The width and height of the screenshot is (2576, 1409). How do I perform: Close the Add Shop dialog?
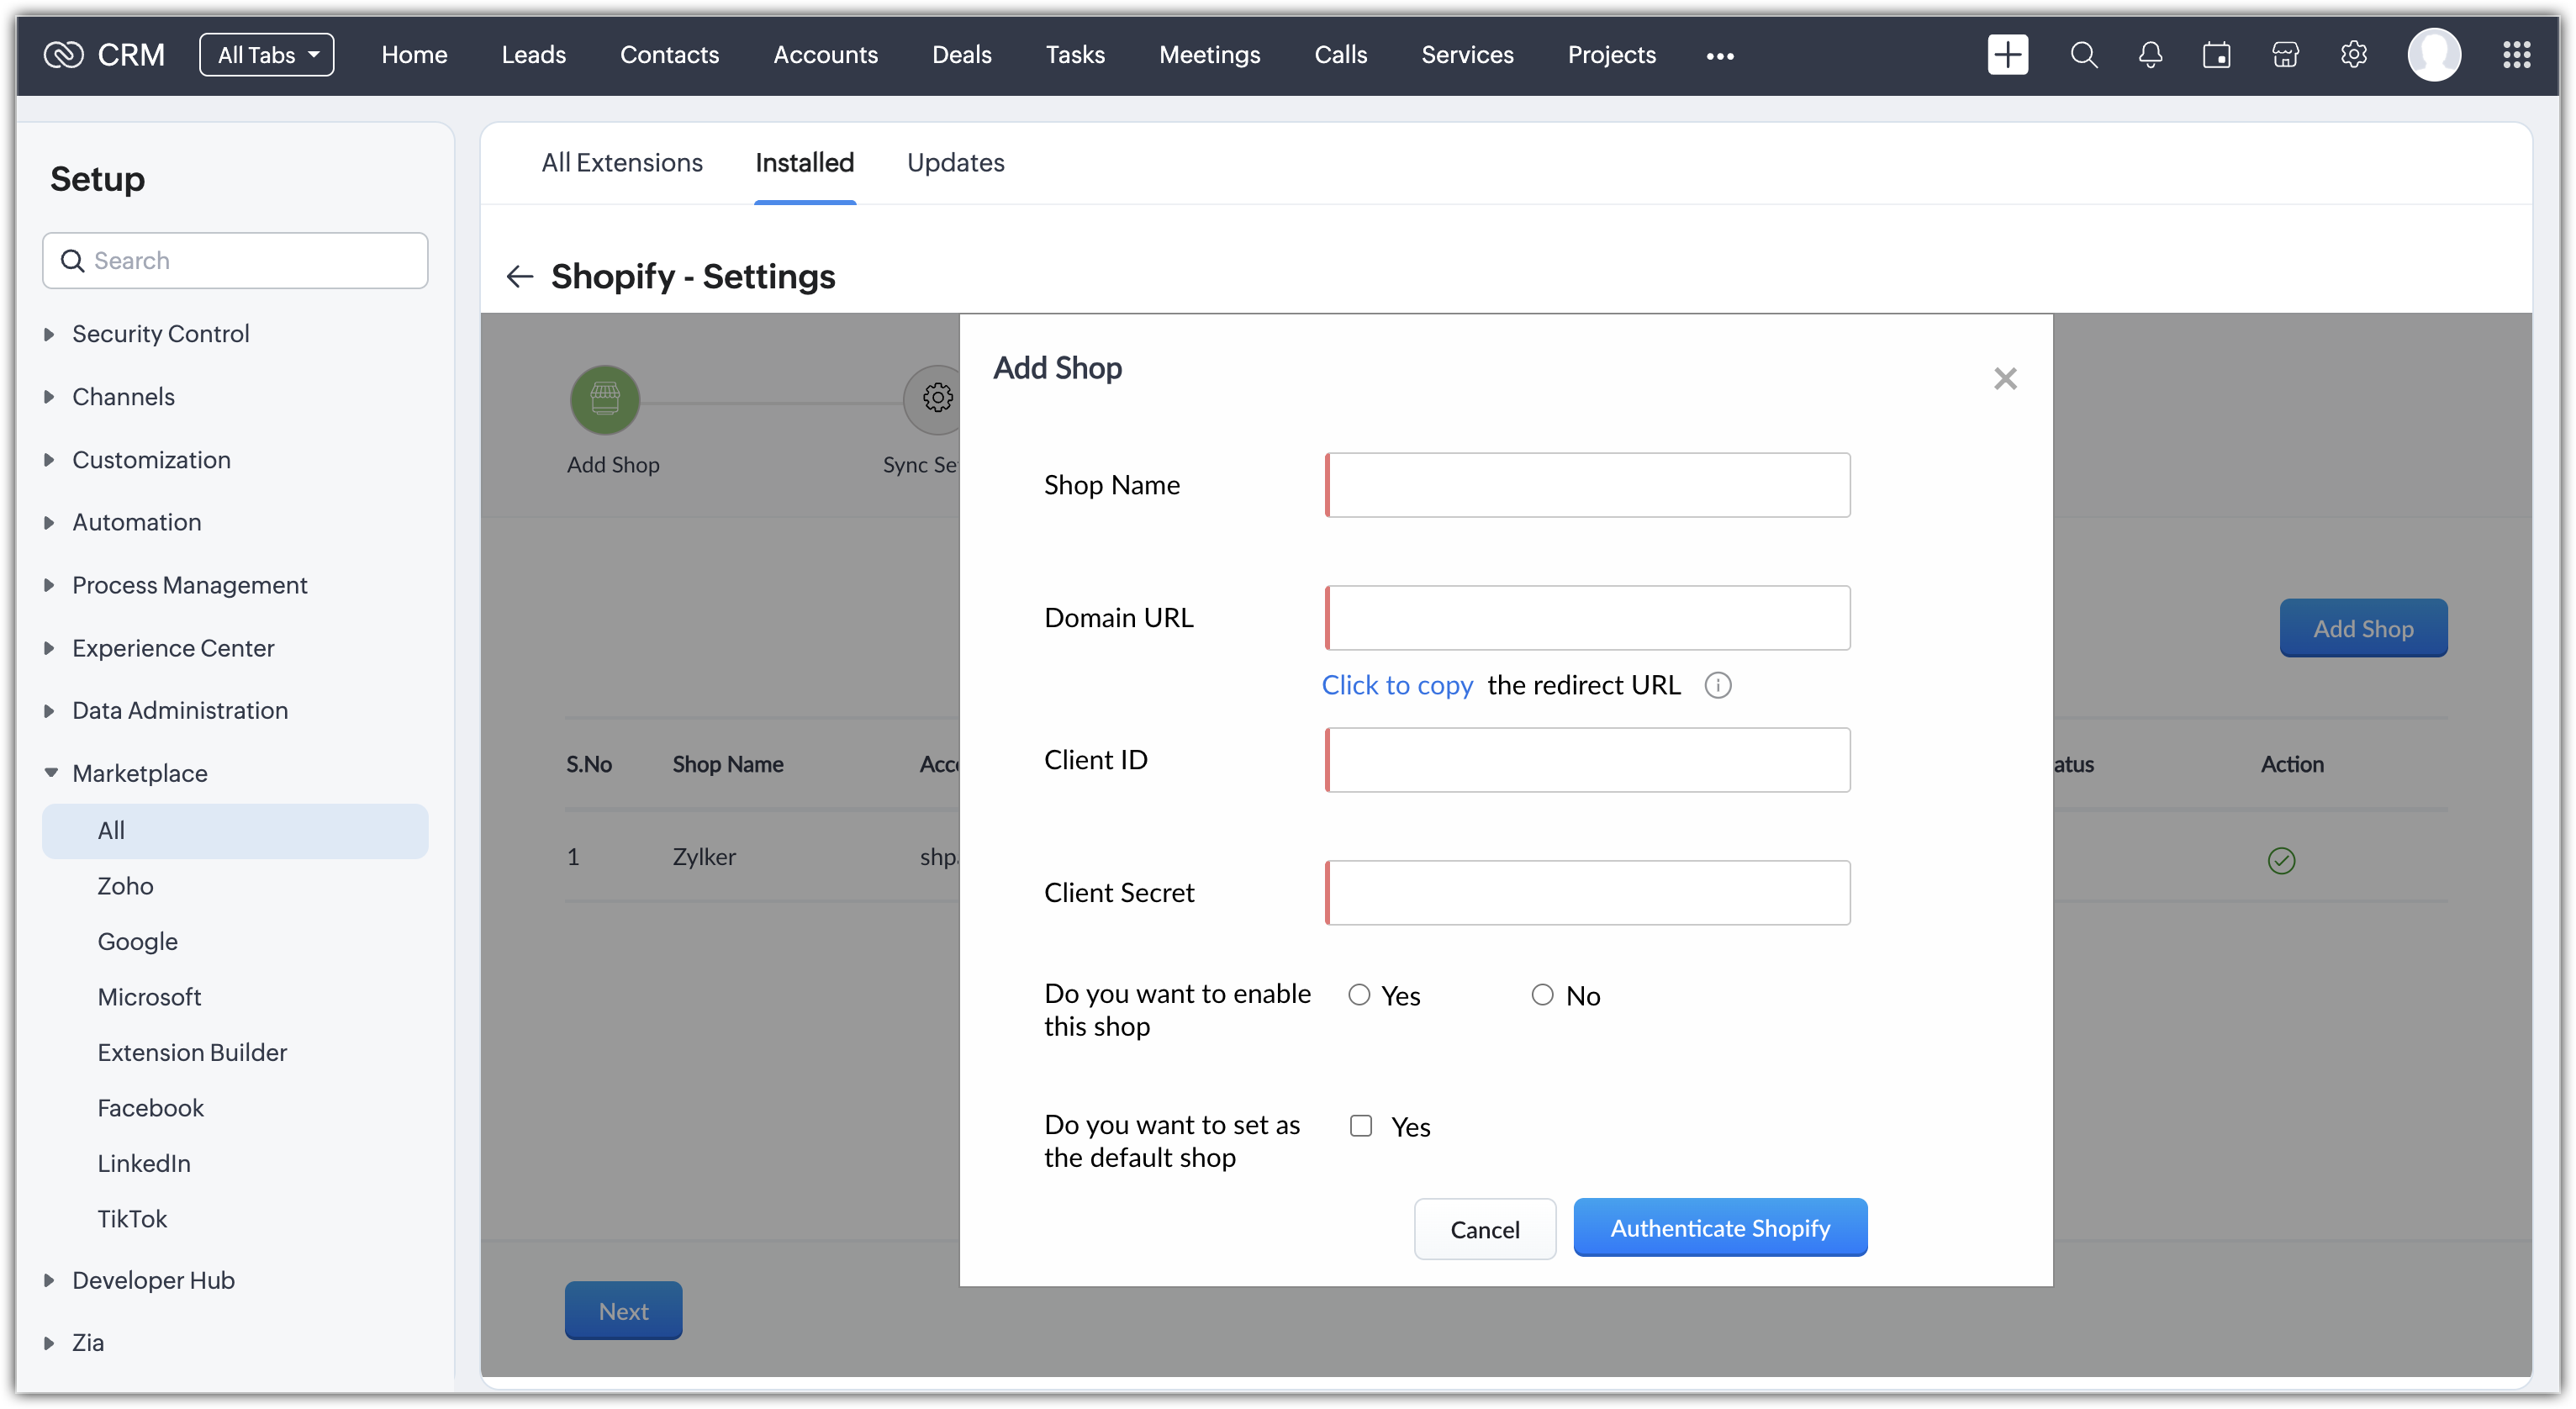click(2004, 379)
